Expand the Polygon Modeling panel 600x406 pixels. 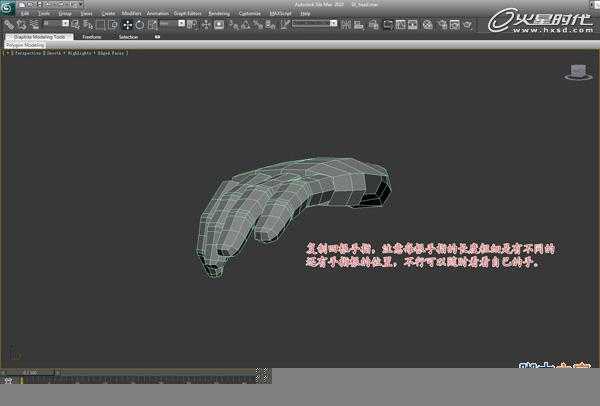click(24, 45)
